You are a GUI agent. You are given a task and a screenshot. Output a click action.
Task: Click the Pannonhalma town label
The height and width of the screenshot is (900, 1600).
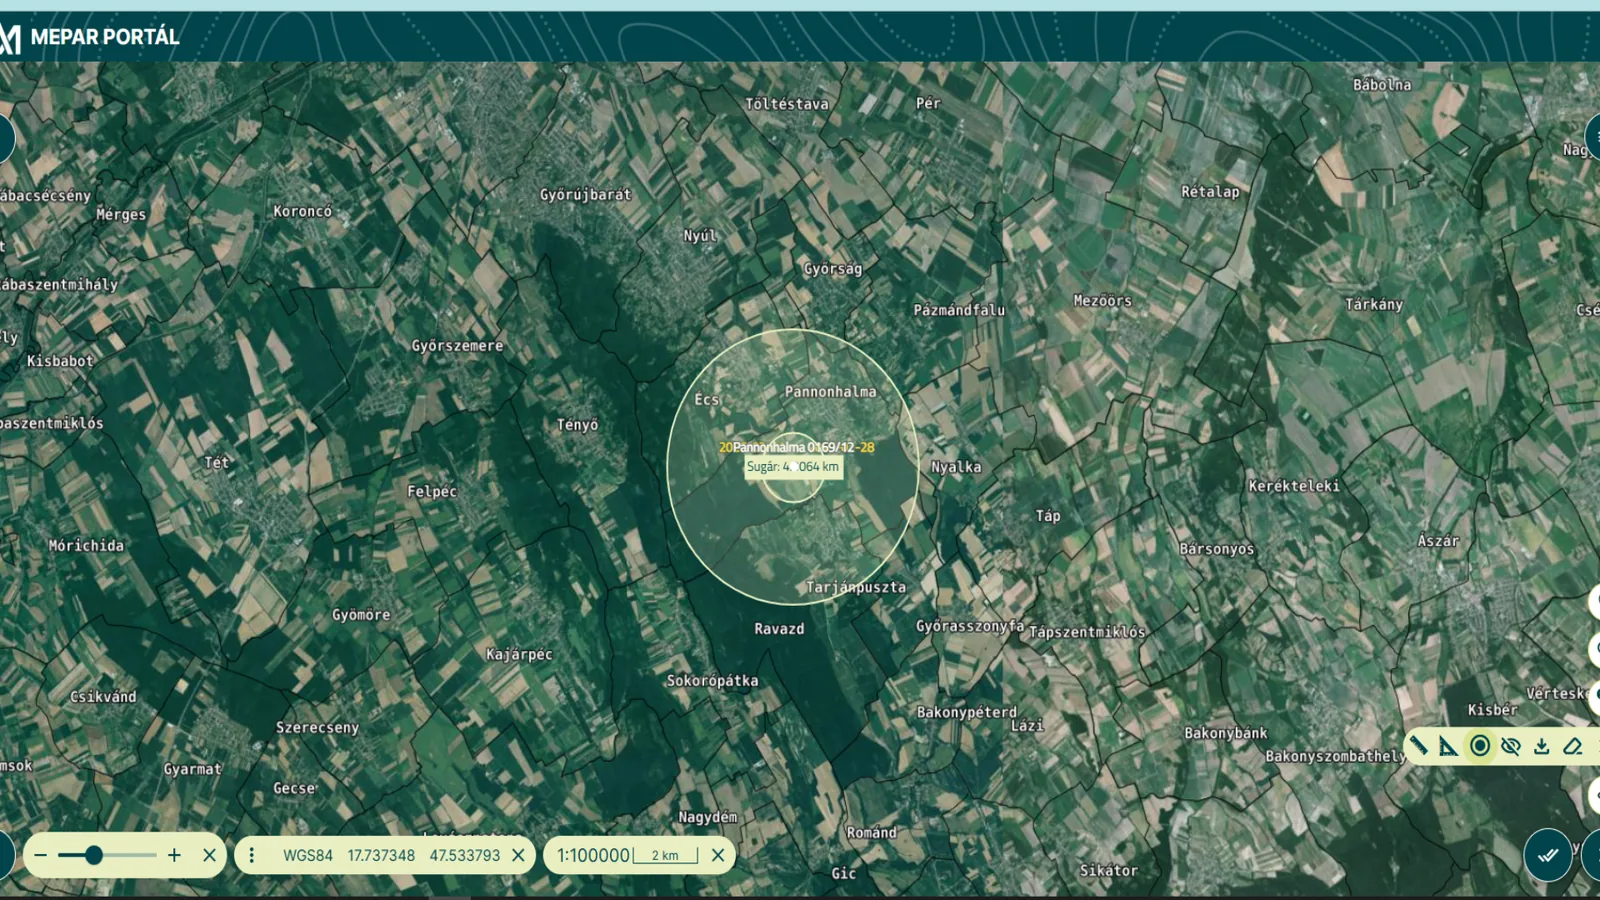tap(830, 392)
